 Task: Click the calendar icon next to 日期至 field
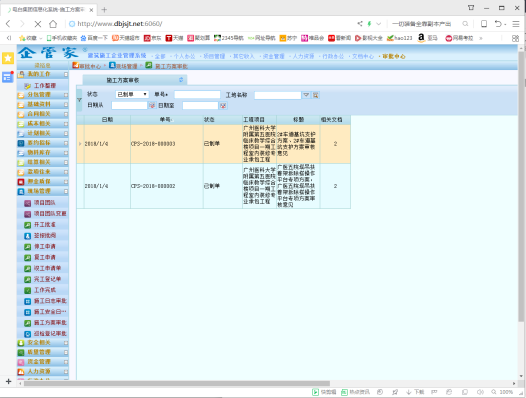click(223, 106)
